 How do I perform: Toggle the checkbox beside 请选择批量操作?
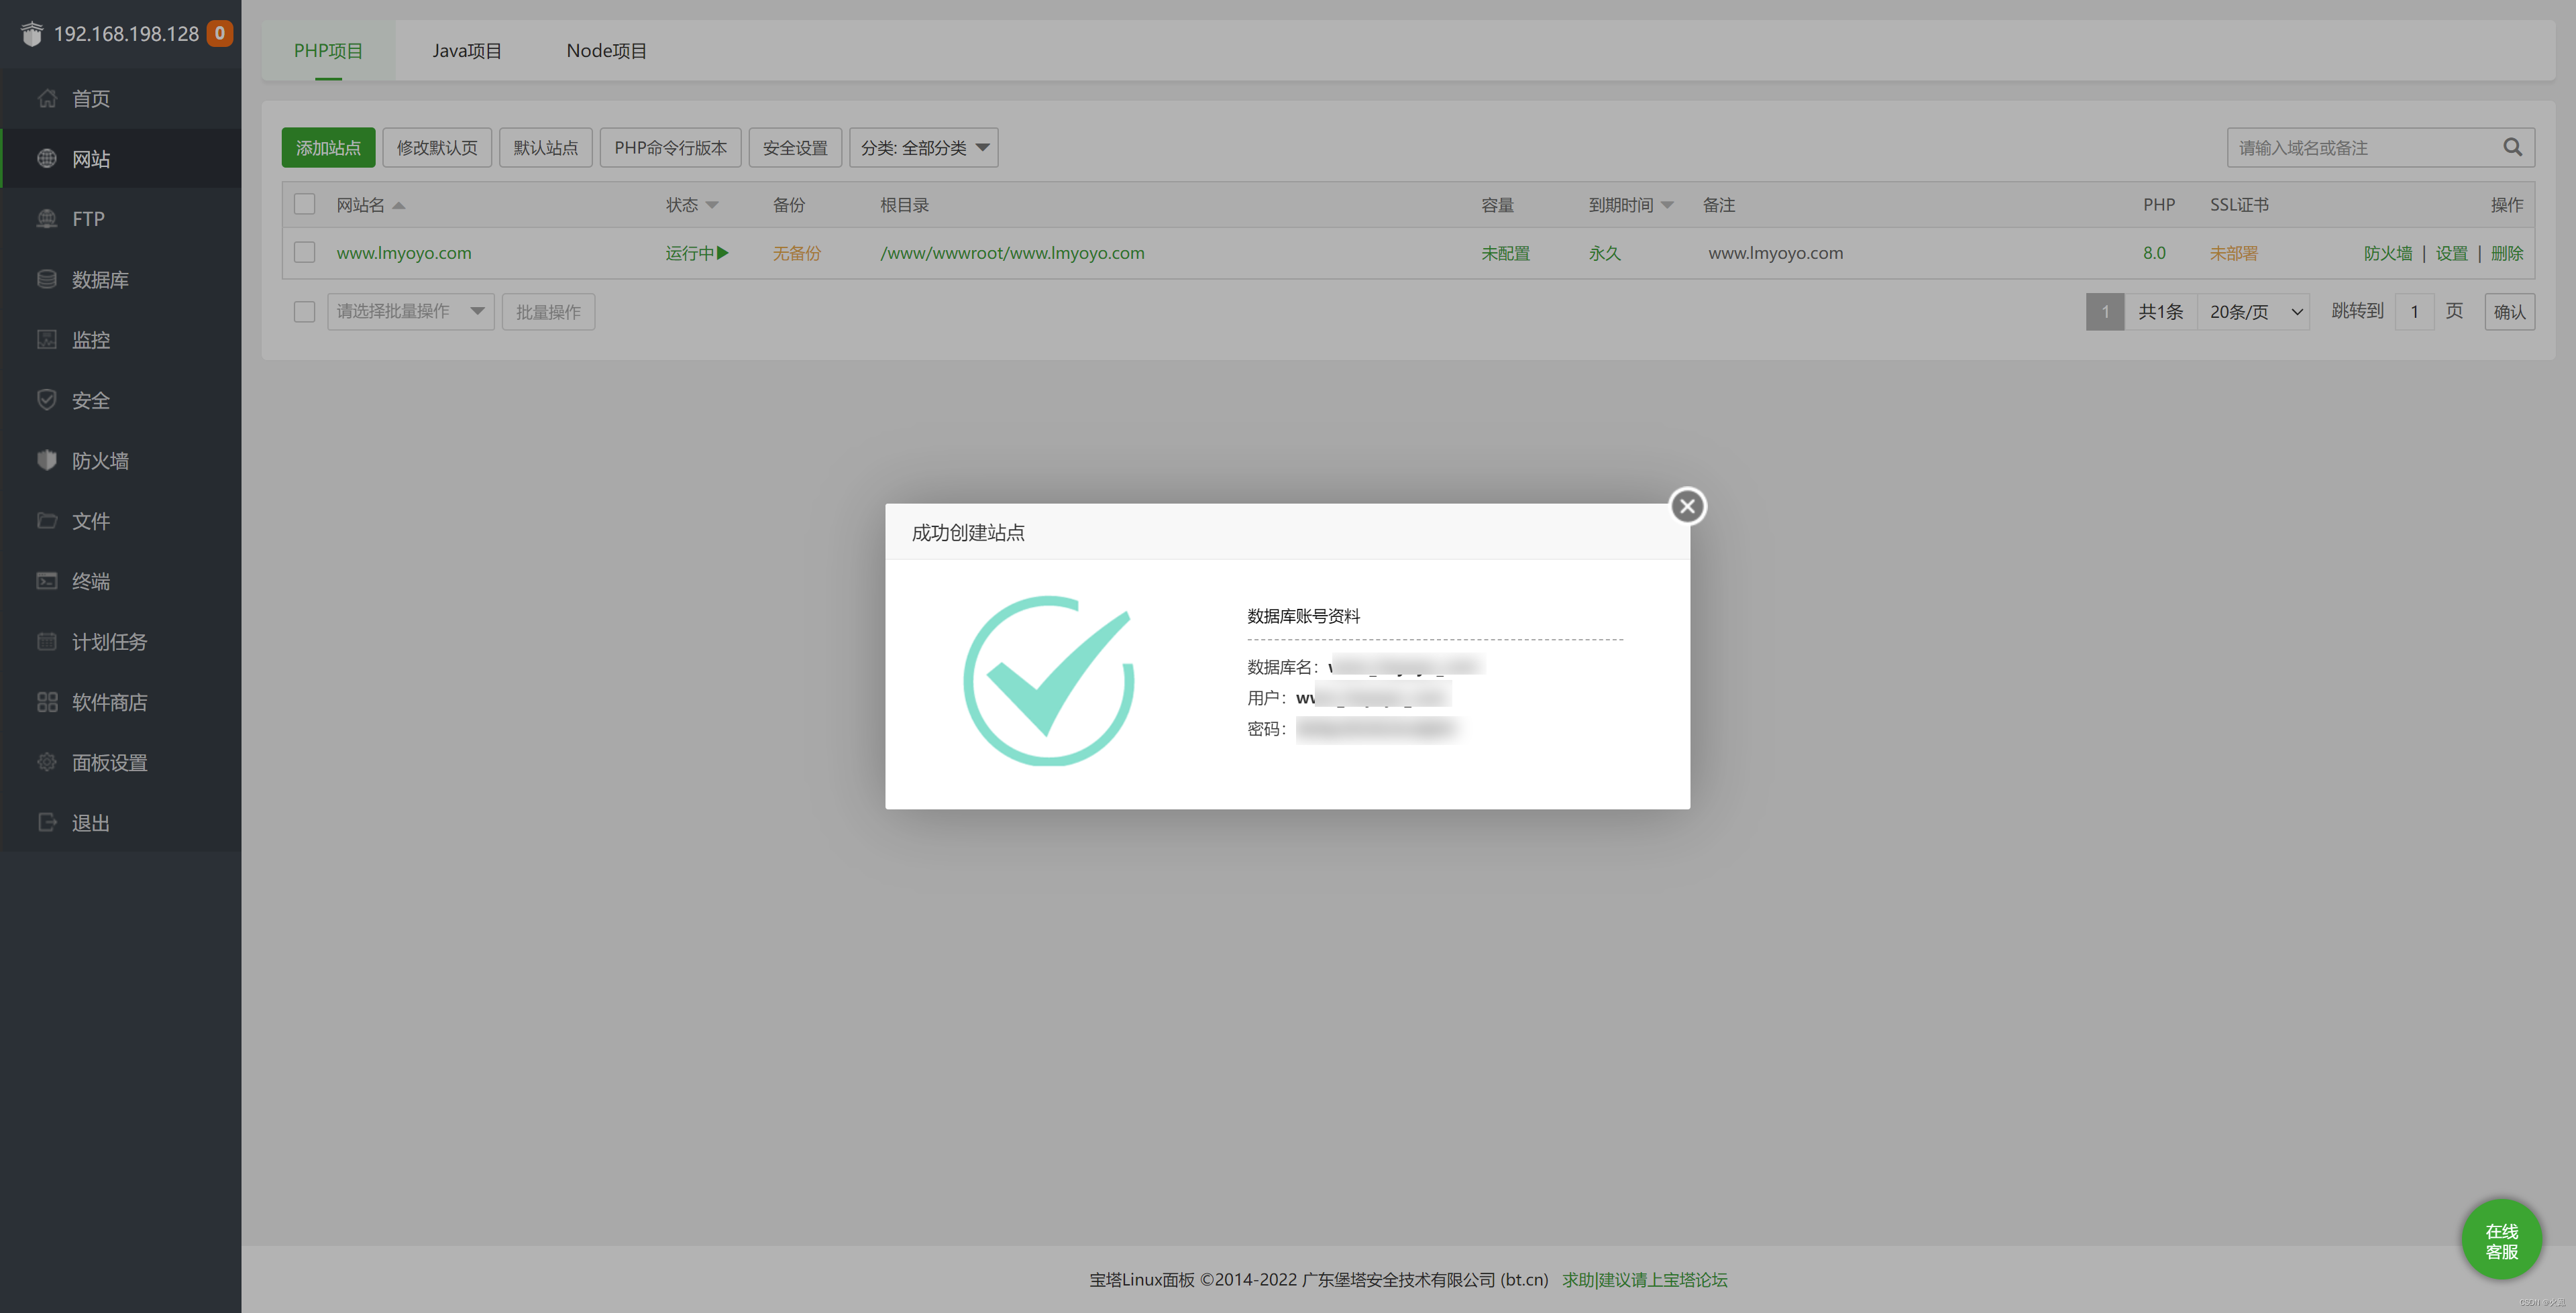[x=305, y=311]
